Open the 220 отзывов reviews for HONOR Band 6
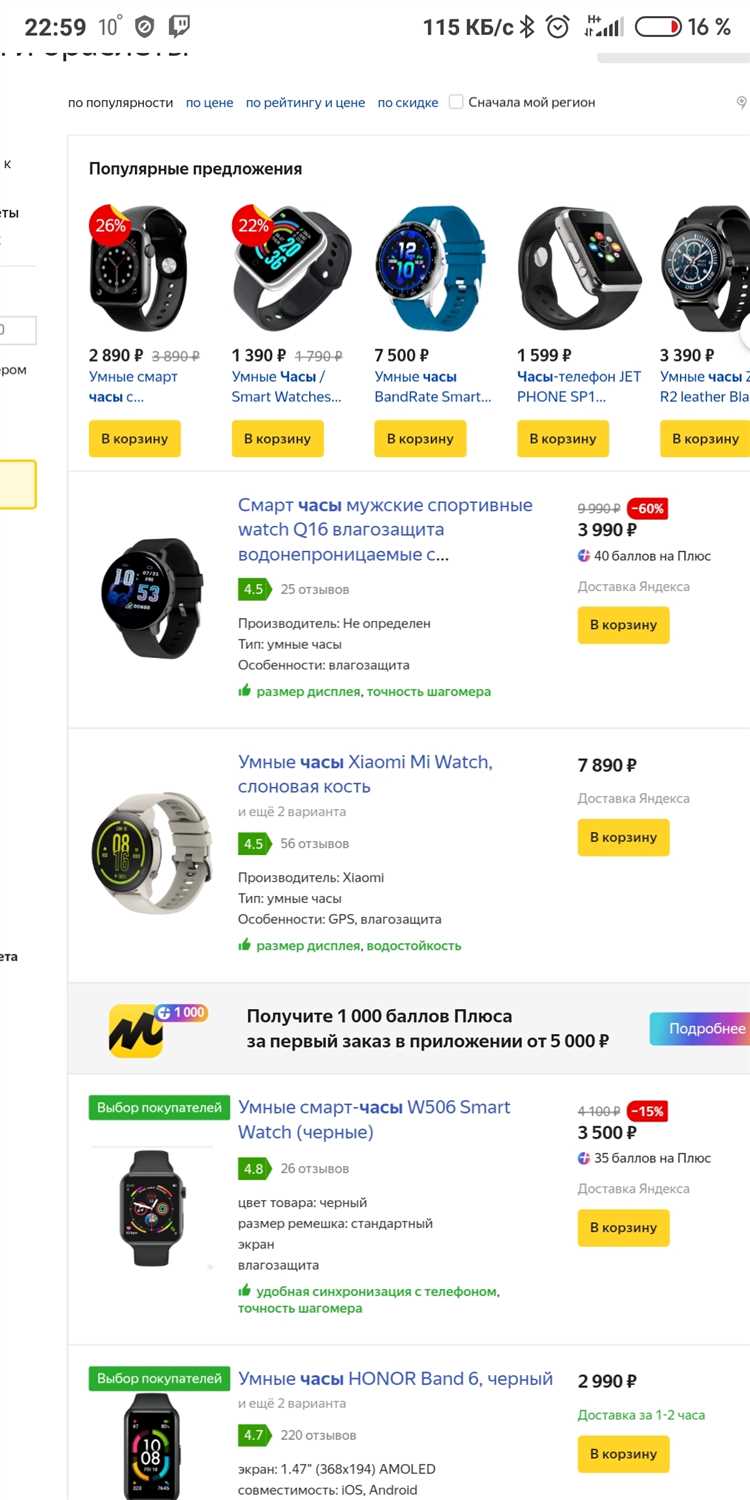This screenshot has height=1500, width=750. point(318,1435)
